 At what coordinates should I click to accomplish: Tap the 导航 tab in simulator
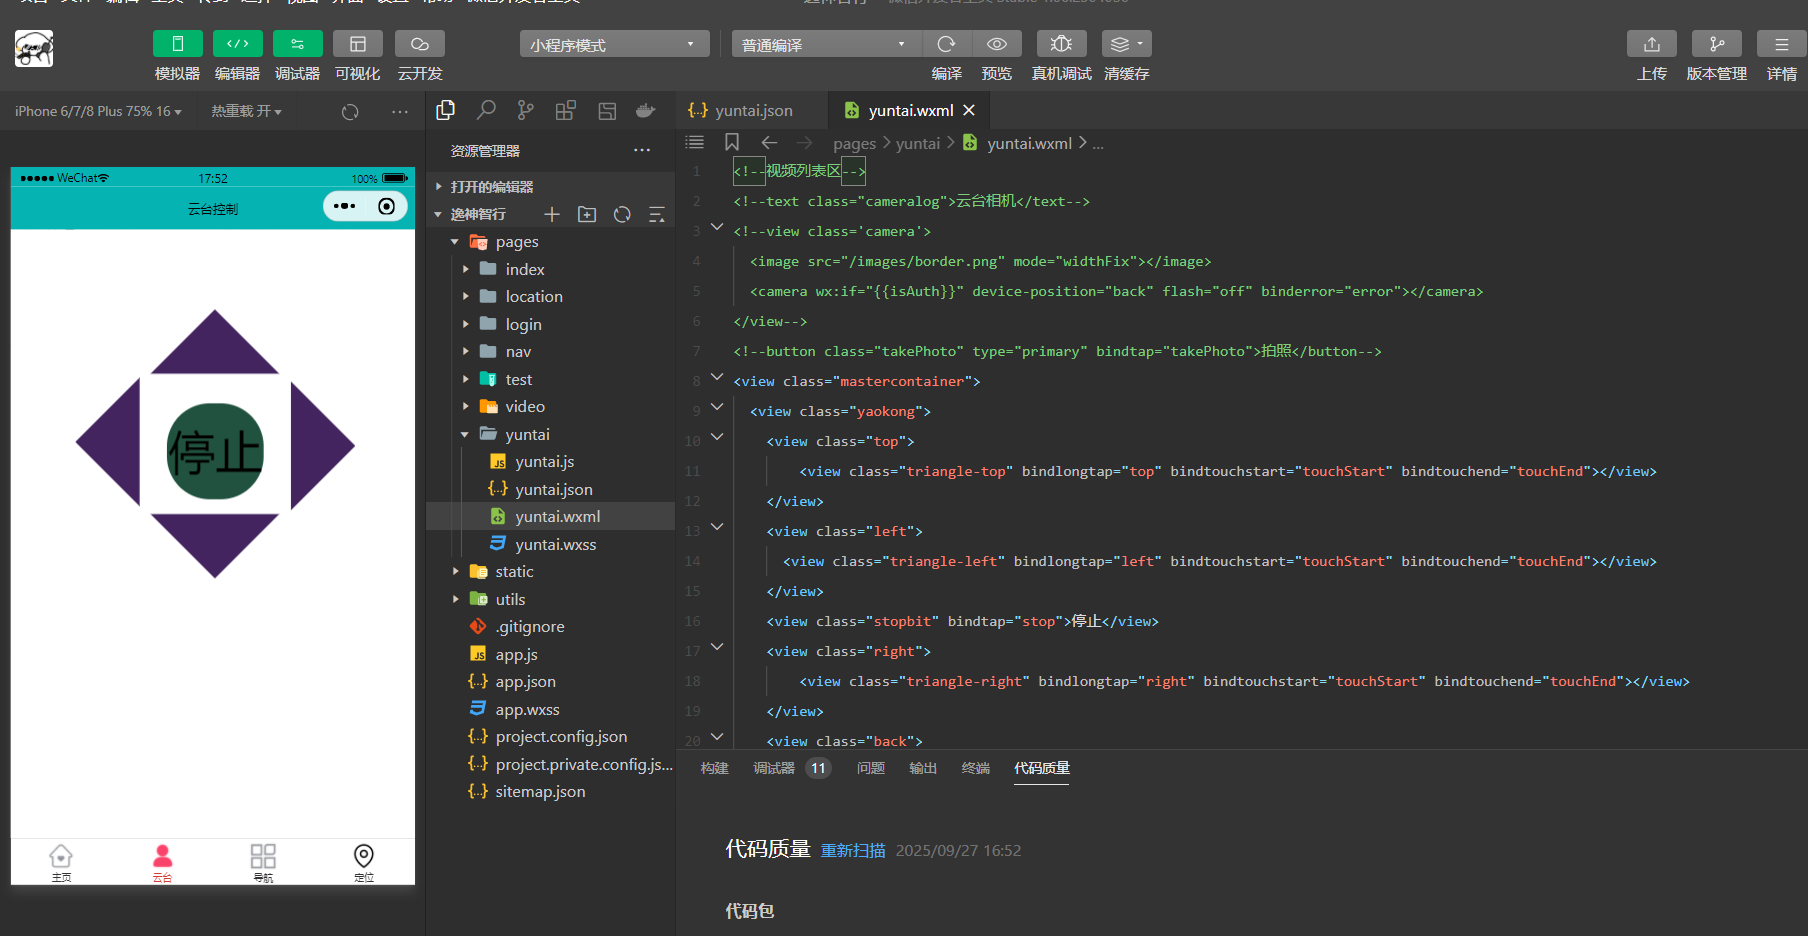click(x=263, y=863)
